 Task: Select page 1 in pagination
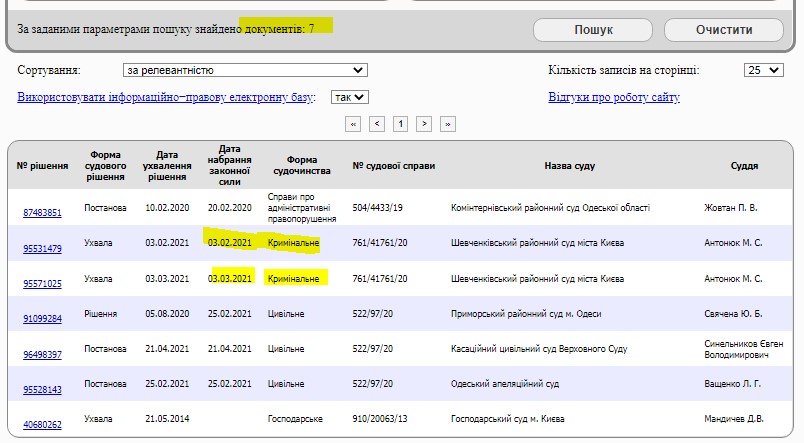click(x=401, y=124)
